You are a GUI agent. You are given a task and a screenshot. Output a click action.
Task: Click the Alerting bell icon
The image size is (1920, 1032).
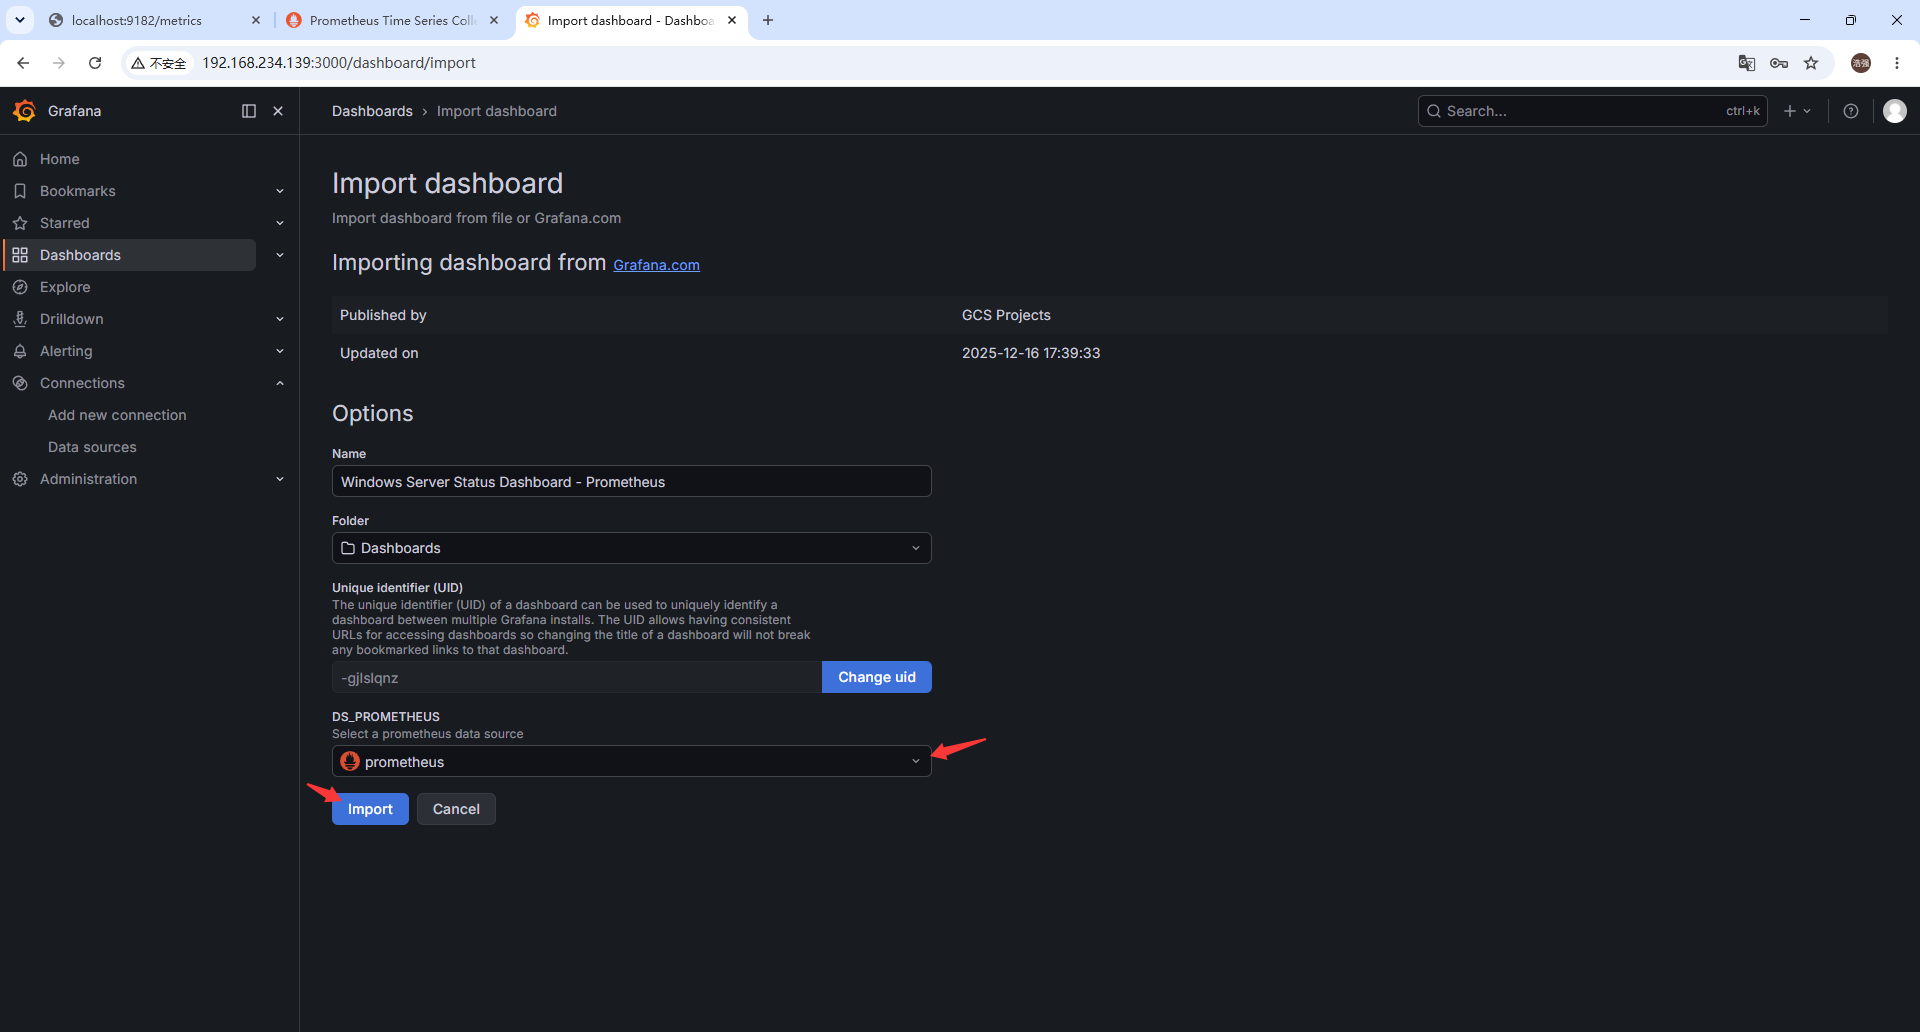[20, 351]
